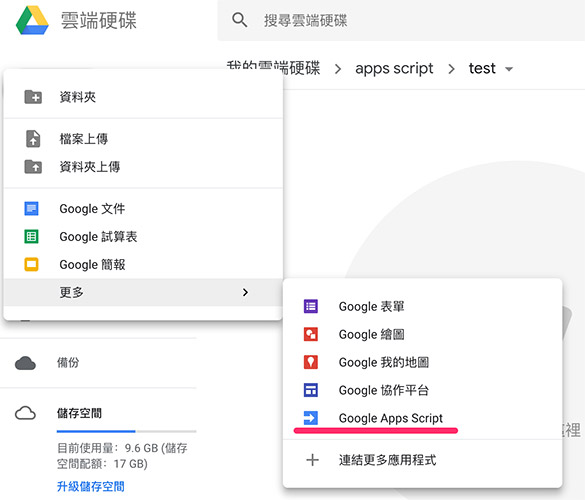The width and height of the screenshot is (585, 500).
Task: Create a new Google 簡報
Action: pyautogui.click(x=143, y=265)
